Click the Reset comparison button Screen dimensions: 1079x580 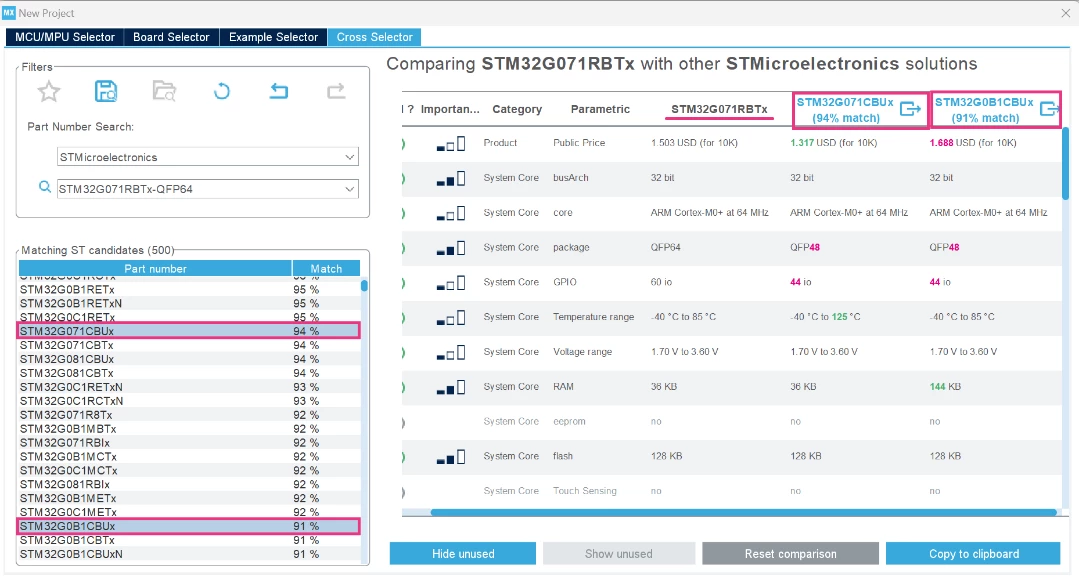coord(791,554)
